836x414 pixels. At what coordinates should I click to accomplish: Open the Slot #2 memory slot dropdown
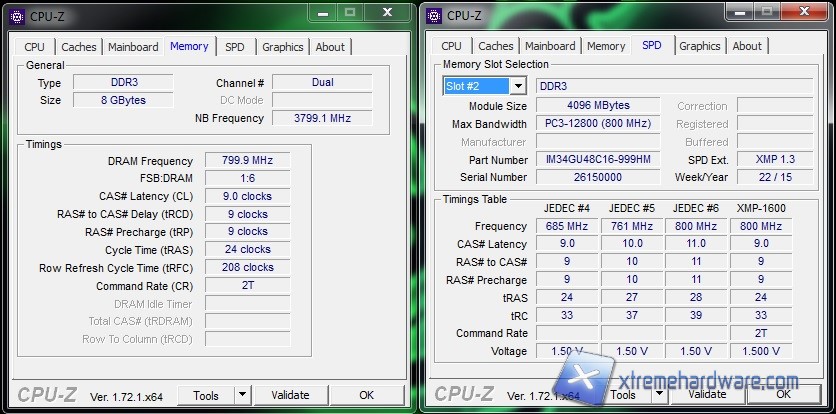(518, 87)
